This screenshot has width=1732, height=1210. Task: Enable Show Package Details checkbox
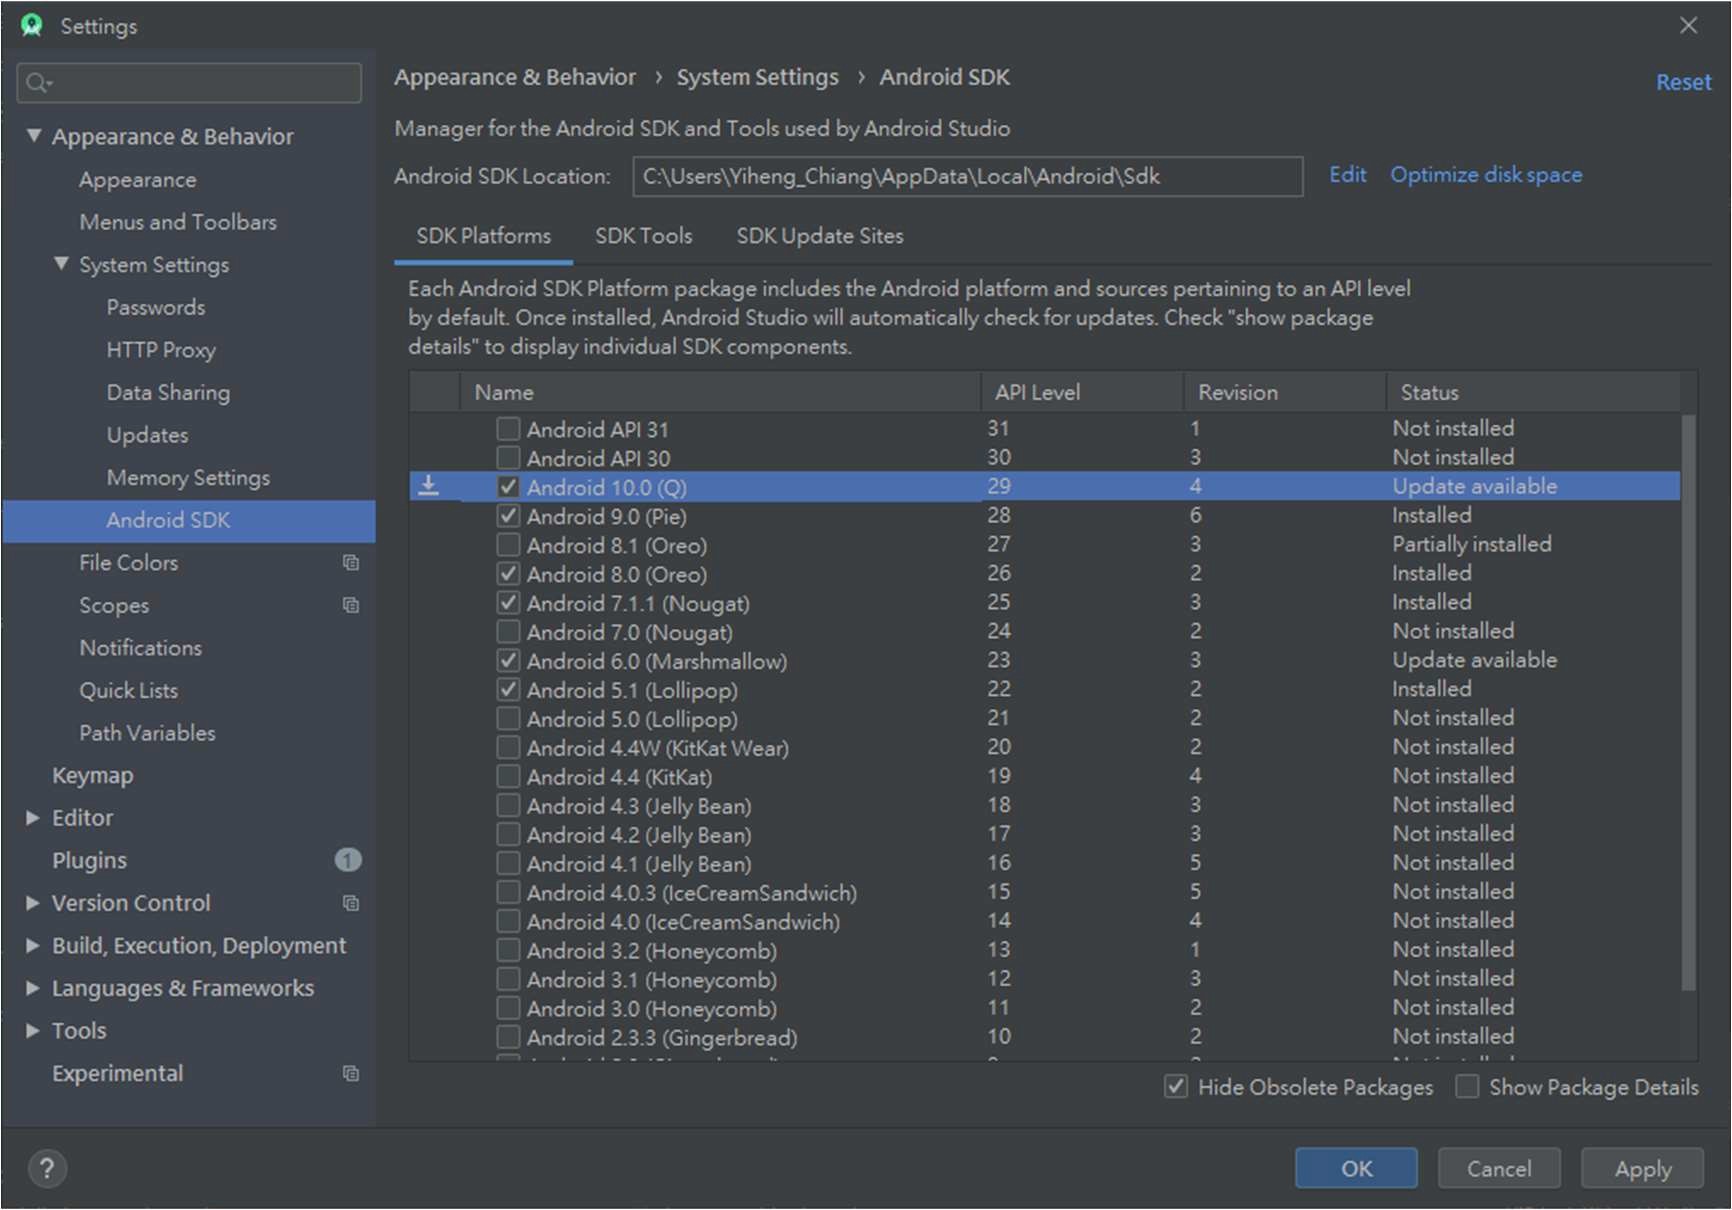(x=1467, y=1087)
